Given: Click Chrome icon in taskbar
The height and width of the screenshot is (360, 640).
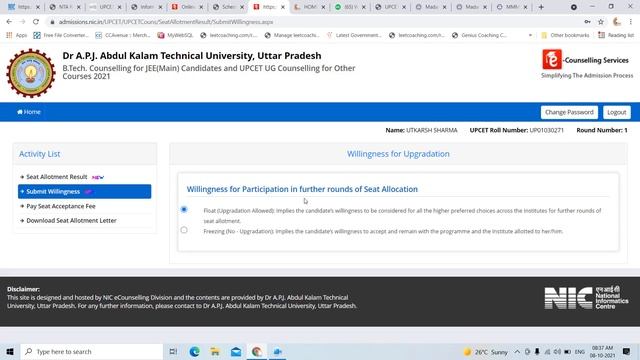Looking at the screenshot, I should [x=257, y=351].
